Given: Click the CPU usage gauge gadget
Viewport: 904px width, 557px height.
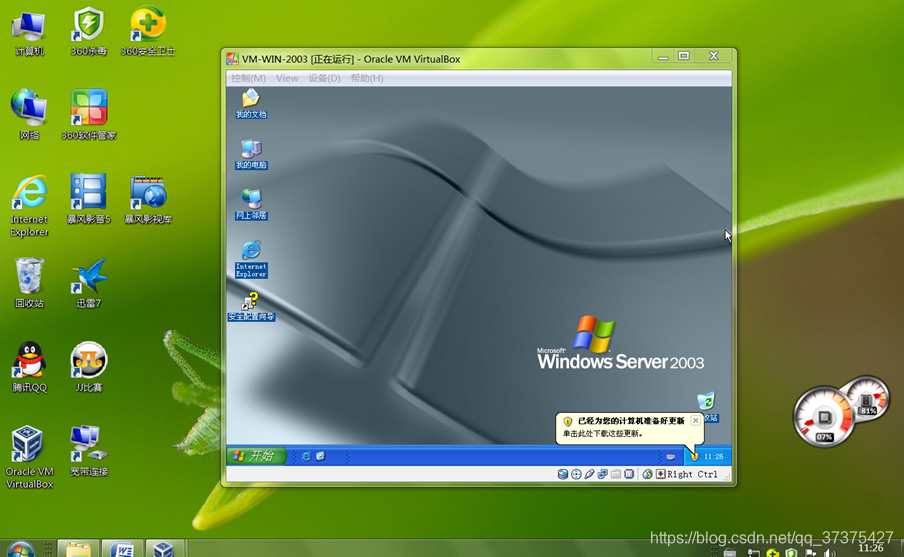Looking at the screenshot, I should pyautogui.click(x=823, y=417).
